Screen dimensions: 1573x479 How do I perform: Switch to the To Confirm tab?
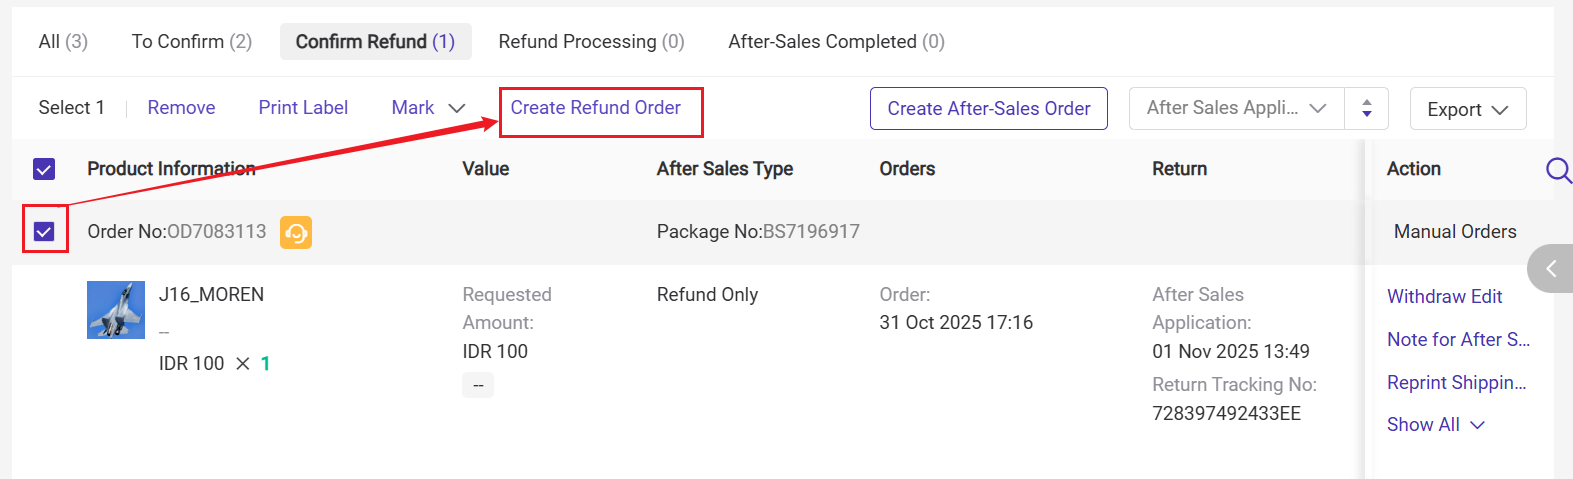tap(192, 41)
